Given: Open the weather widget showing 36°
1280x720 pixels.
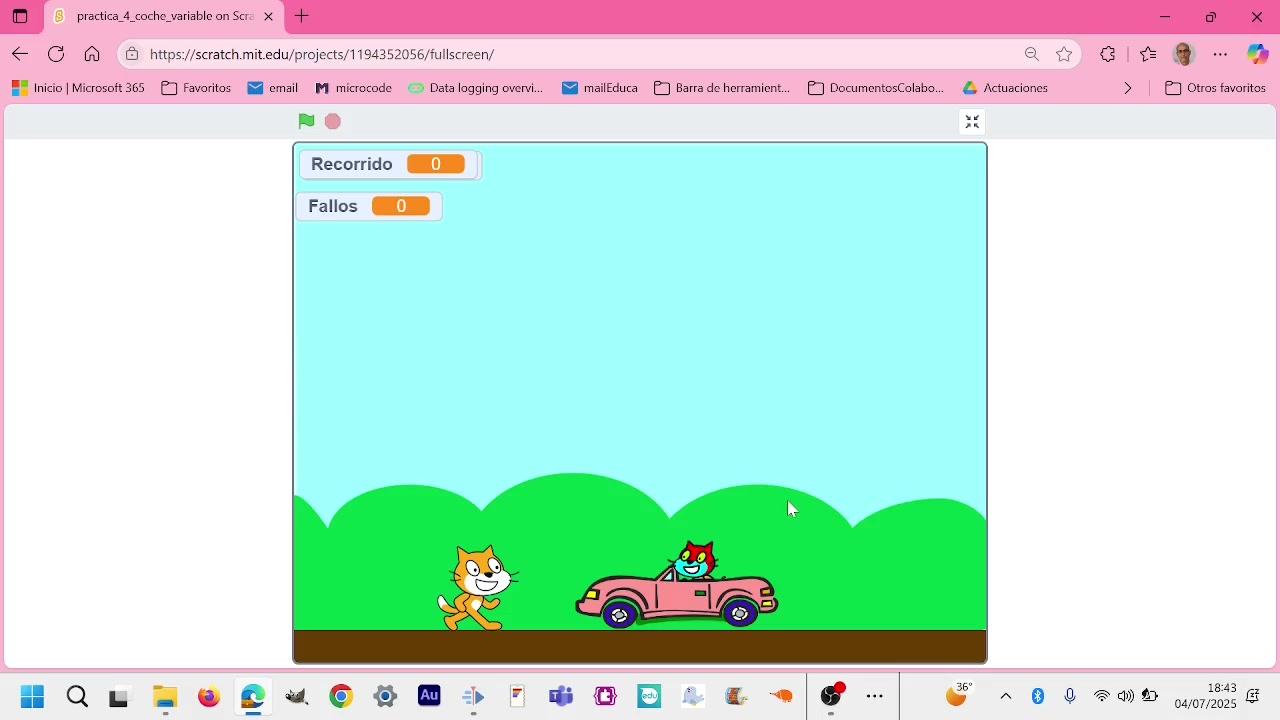Looking at the screenshot, I should point(958,695).
